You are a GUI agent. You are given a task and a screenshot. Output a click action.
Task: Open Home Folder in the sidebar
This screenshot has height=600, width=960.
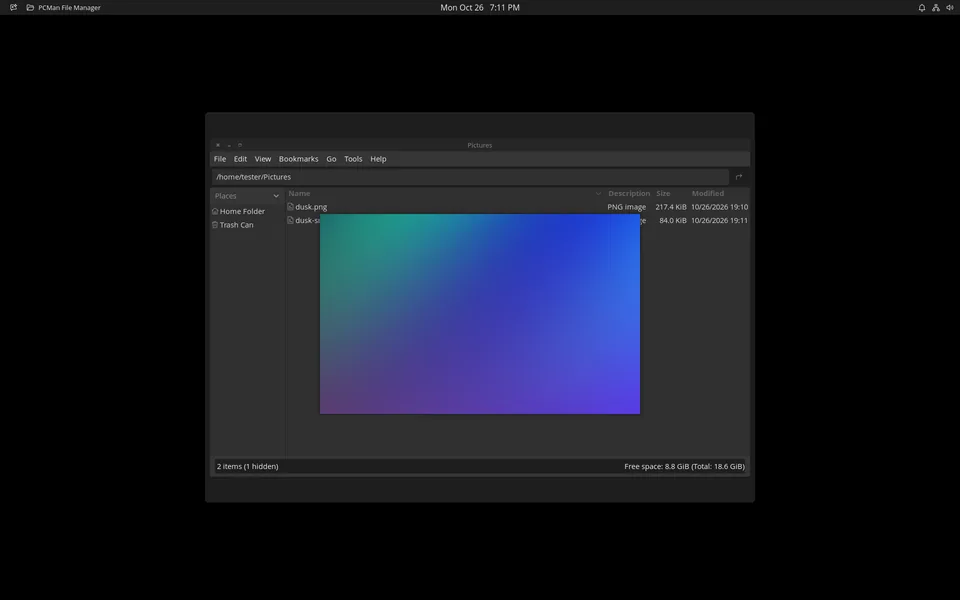pyautogui.click(x=242, y=211)
